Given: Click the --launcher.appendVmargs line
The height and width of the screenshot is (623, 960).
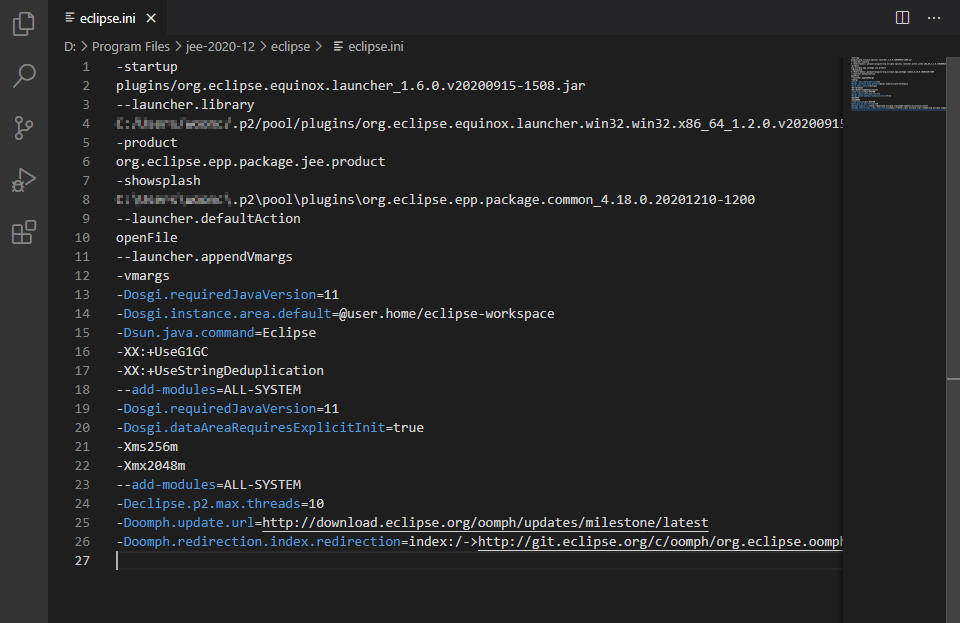Looking at the screenshot, I should point(204,256).
